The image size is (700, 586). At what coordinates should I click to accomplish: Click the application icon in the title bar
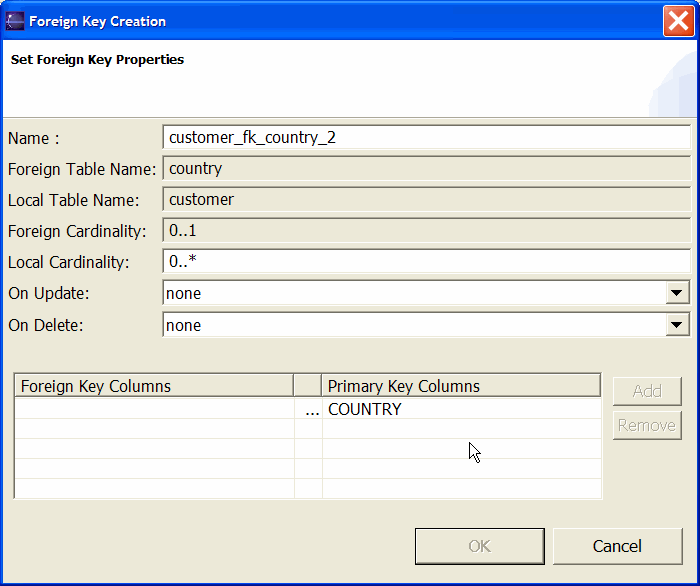coord(15,21)
